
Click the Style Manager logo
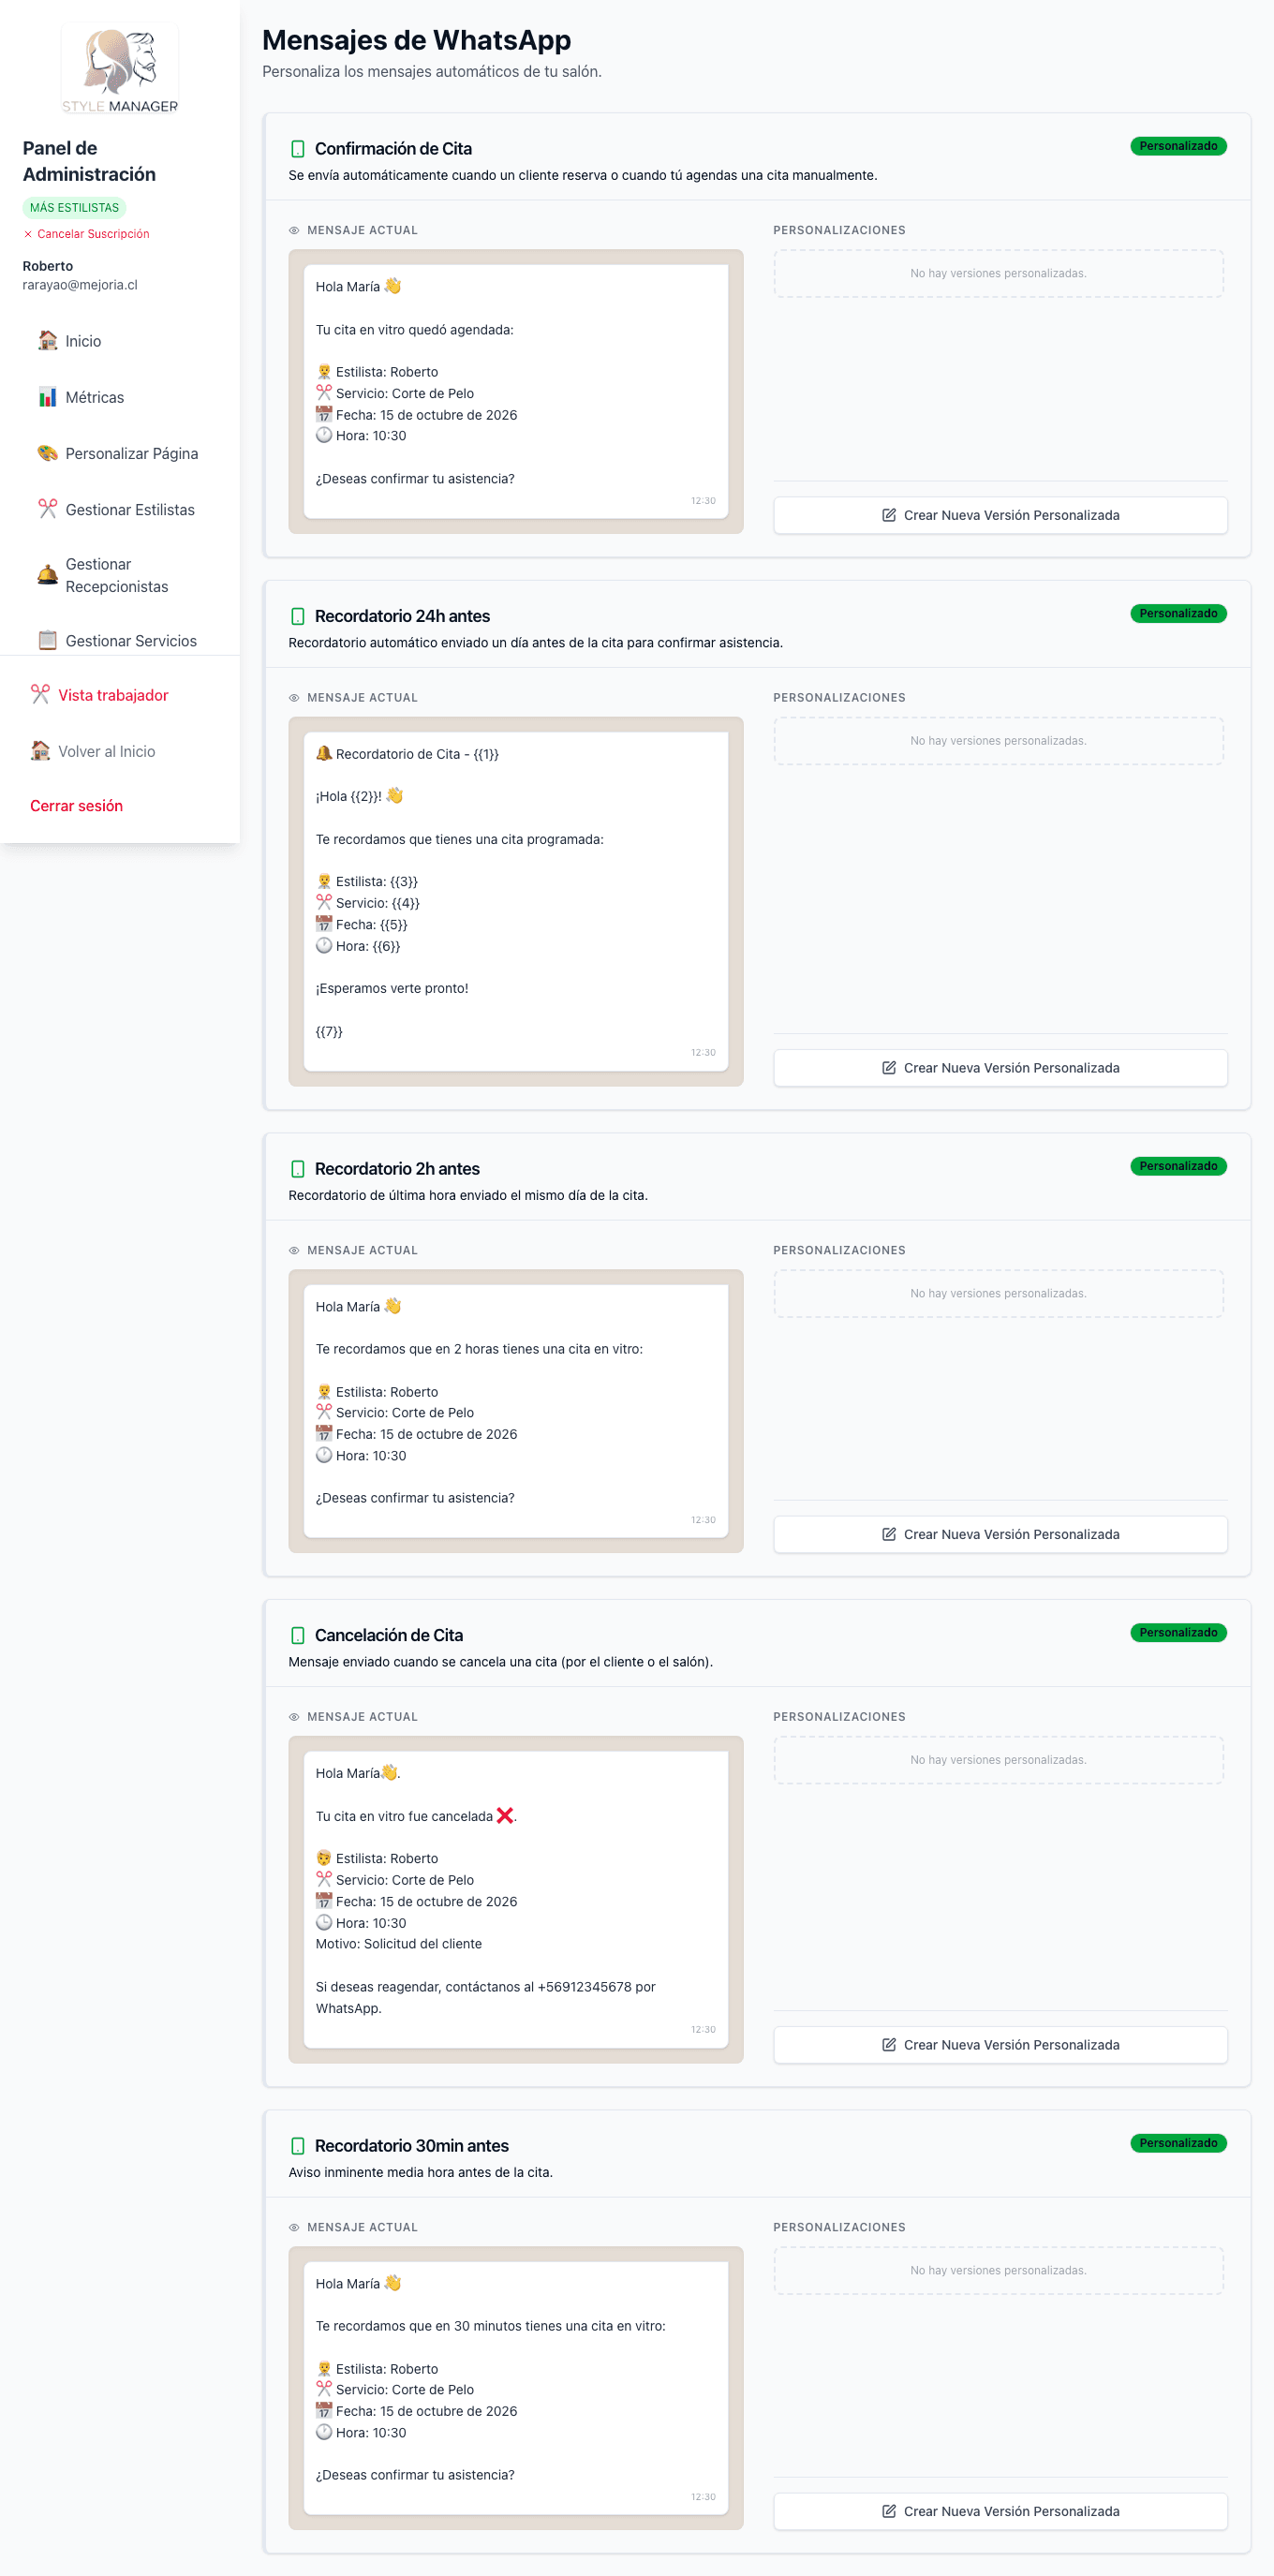coord(120,68)
